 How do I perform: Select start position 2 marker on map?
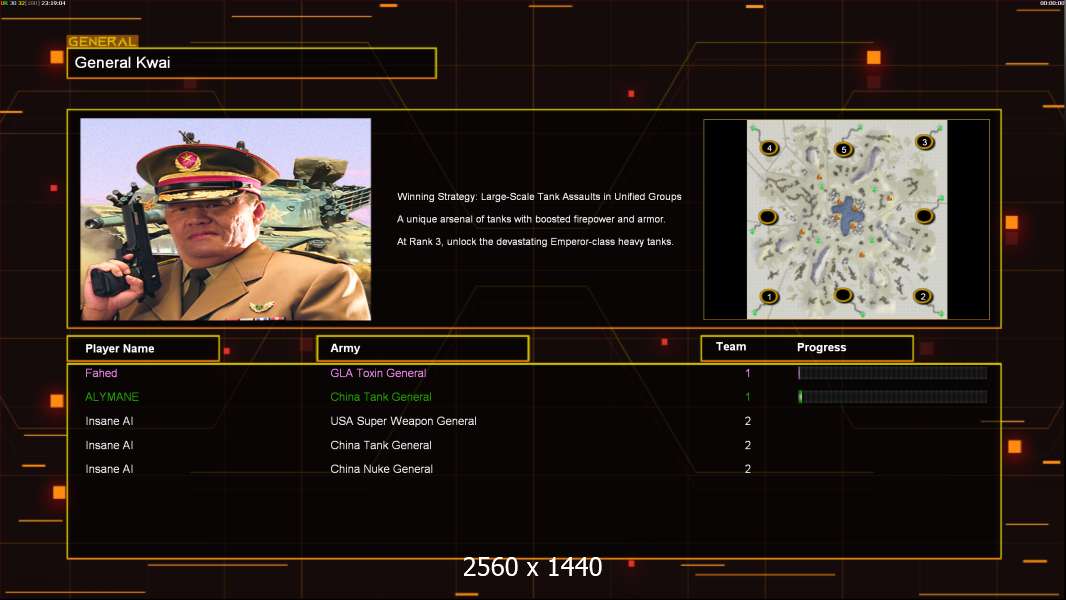pyautogui.click(x=923, y=296)
